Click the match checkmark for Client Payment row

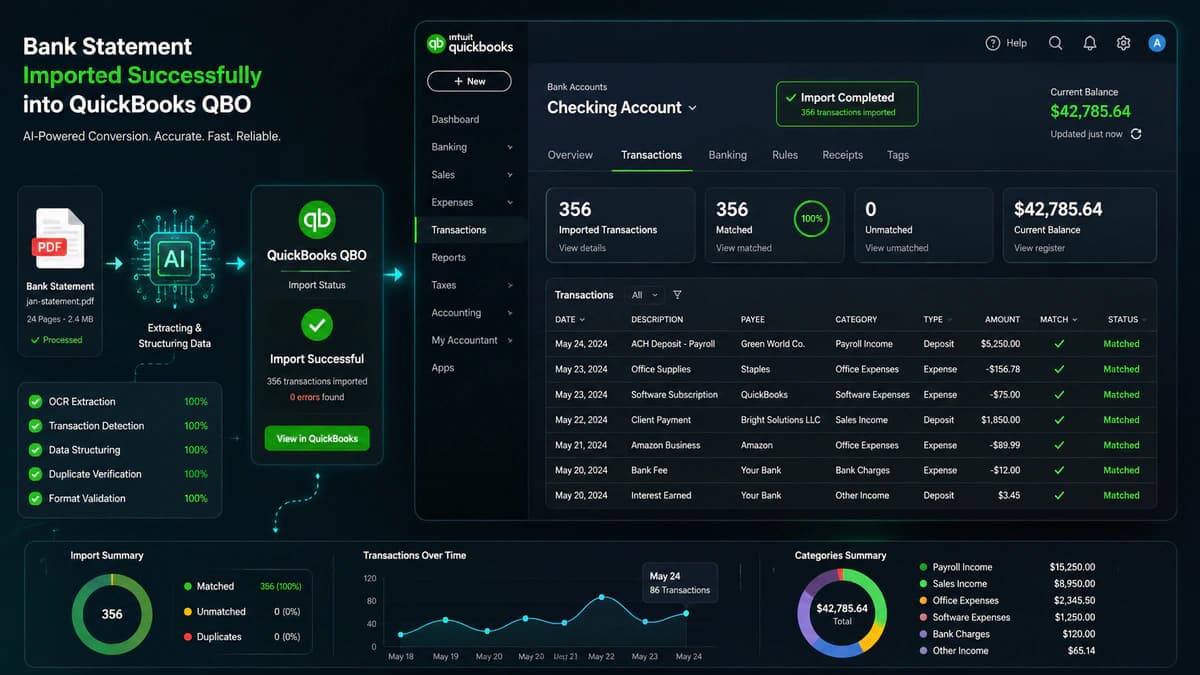click(1059, 420)
